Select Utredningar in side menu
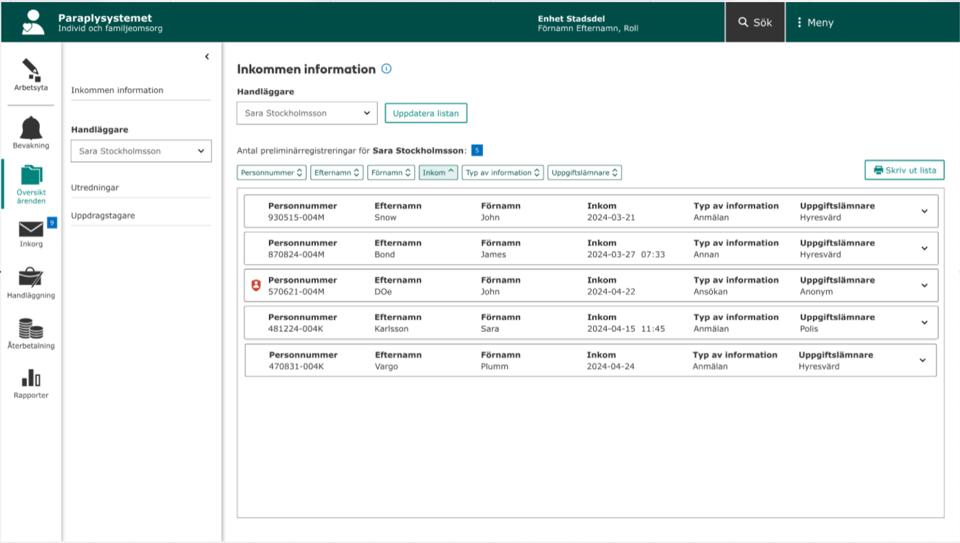Viewport: 960px width, 543px height. point(95,187)
